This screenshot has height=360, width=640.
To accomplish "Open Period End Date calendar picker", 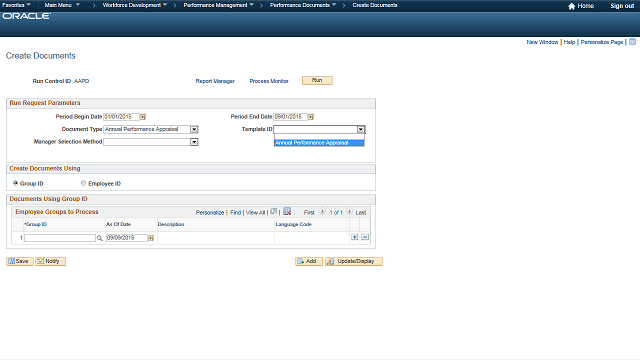I will pos(311,117).
